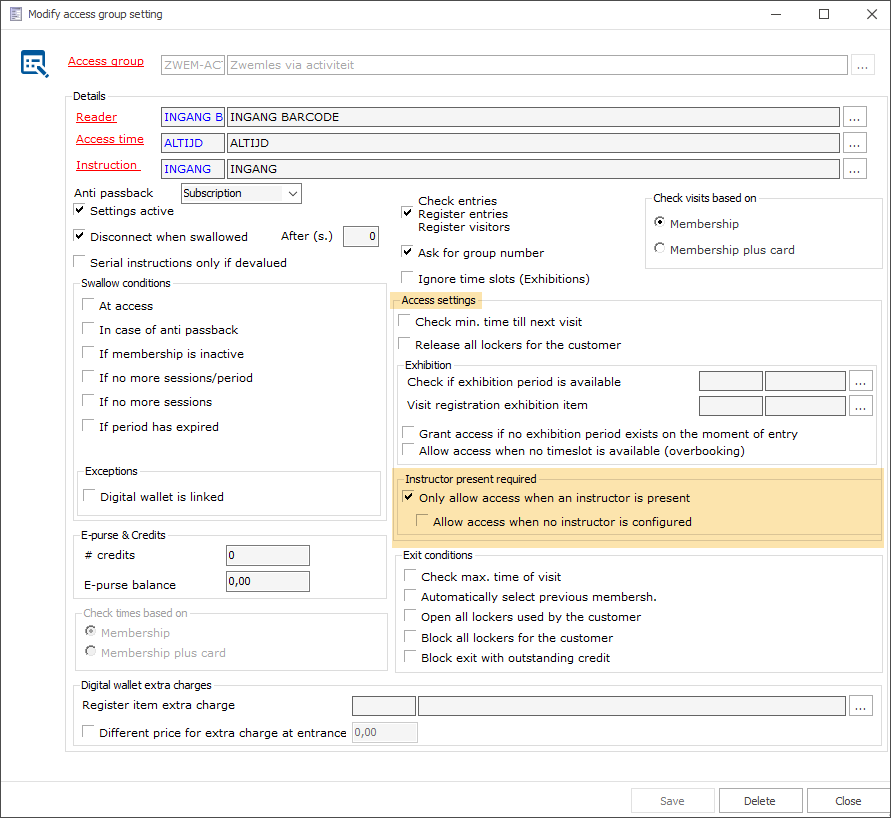Click the extra charge item code field
The width and height of the screenshot is (891, 818).
coord(384,706)
